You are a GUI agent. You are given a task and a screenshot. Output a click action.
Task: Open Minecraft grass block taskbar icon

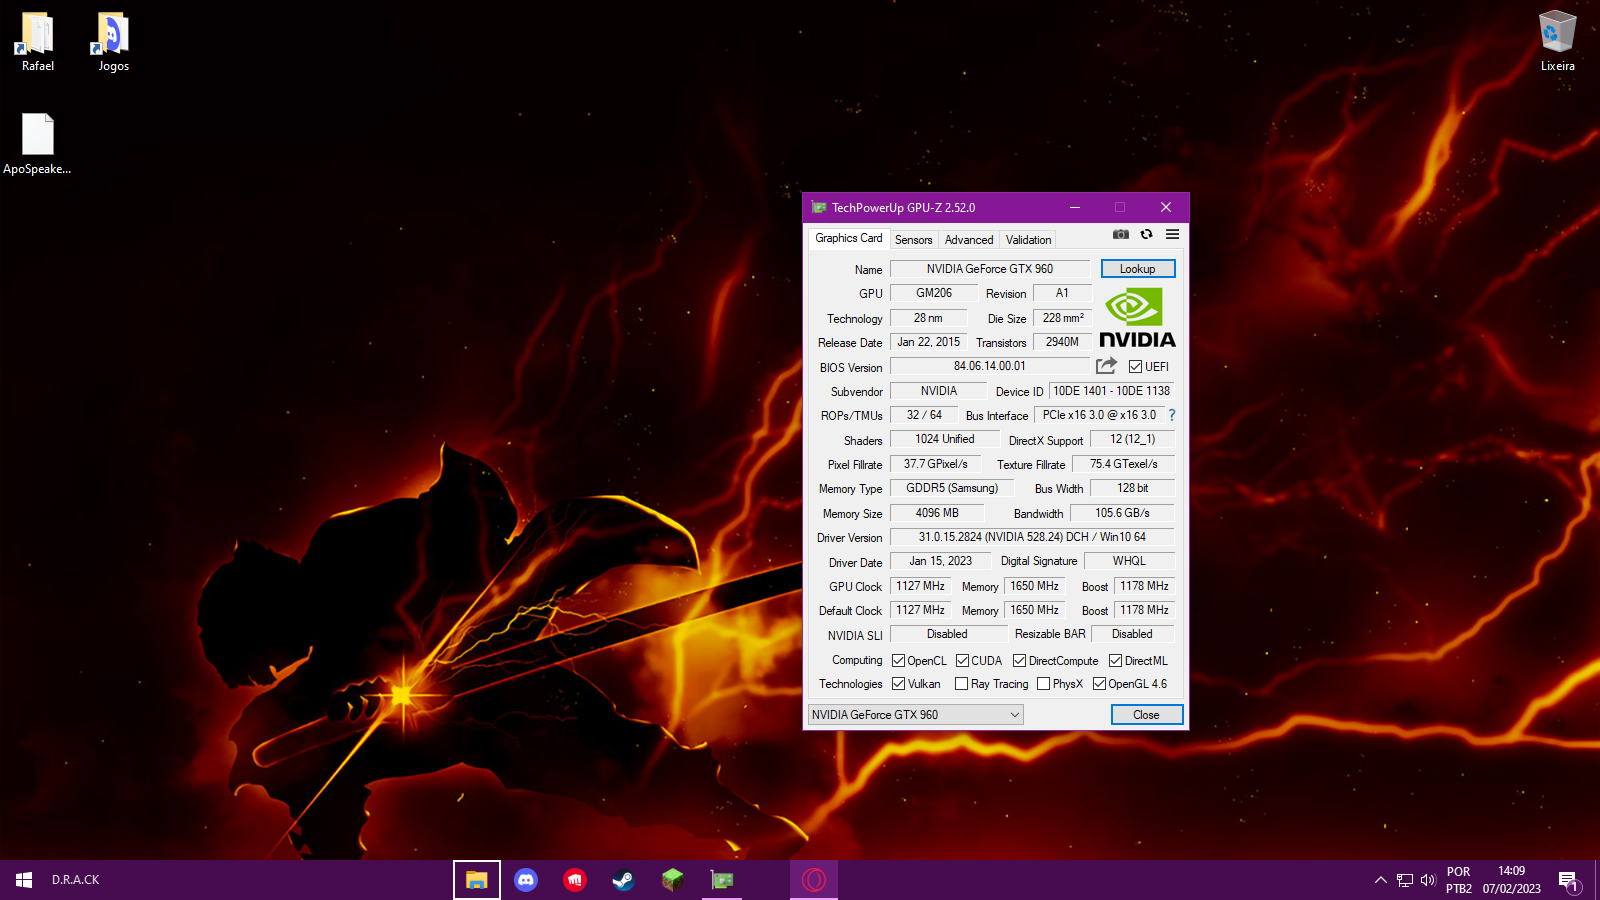[x=672, y=880]
